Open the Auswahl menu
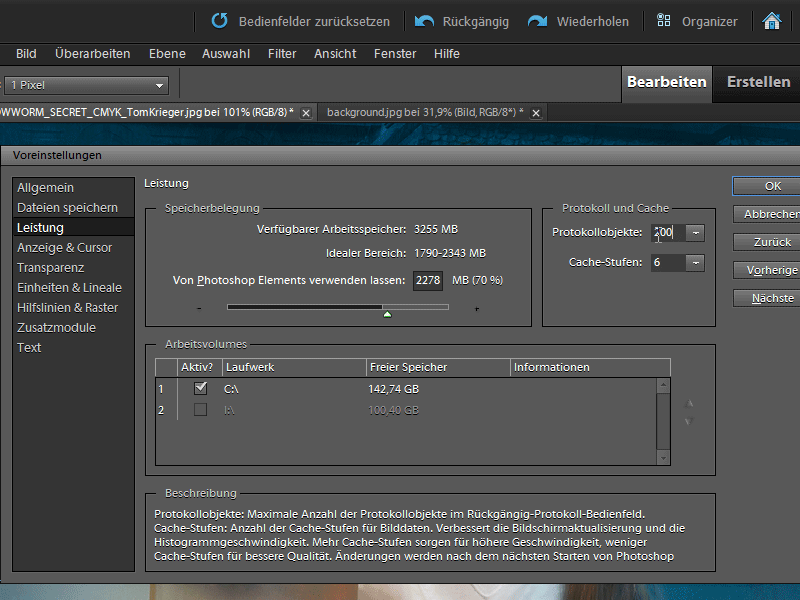 tap(226, 54)
